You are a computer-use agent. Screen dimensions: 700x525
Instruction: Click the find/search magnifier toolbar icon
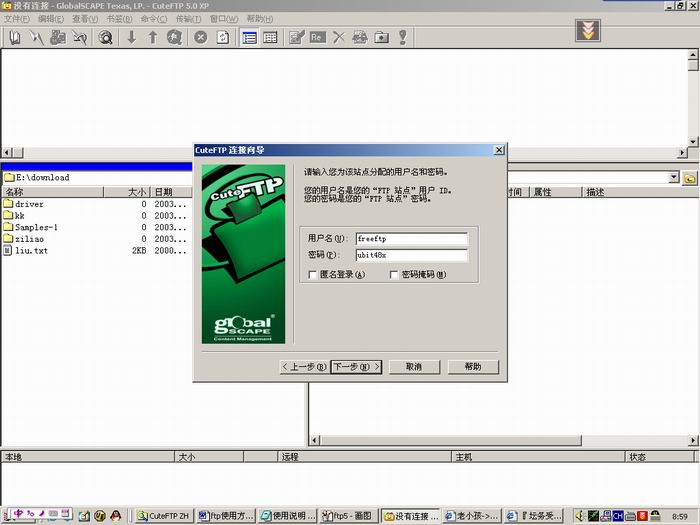[x=106, y=38]
